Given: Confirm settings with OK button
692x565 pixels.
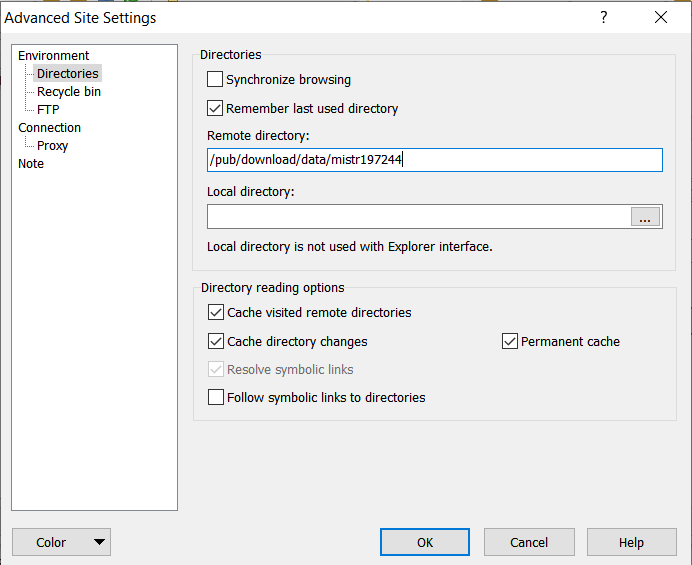Looking at the screenshot, I should coord(425,542).
